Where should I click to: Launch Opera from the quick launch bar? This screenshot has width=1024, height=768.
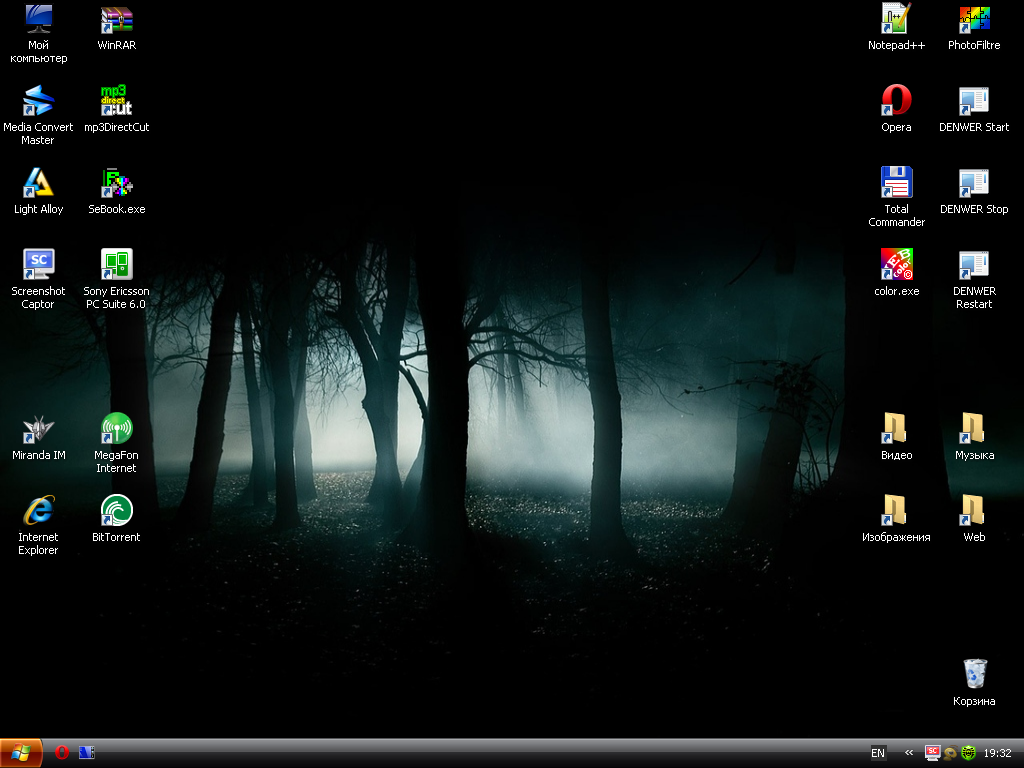pos(62,753)
